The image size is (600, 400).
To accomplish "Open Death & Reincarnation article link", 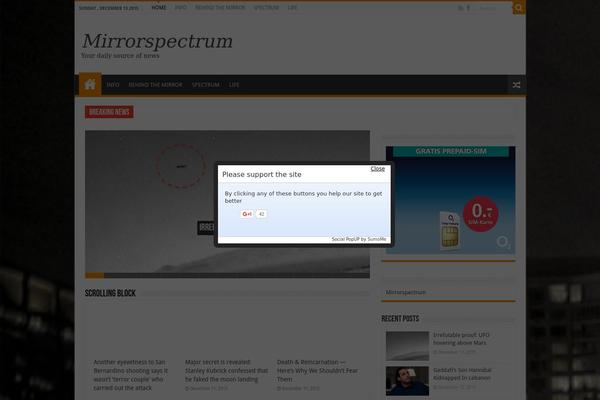I will 317,371.
